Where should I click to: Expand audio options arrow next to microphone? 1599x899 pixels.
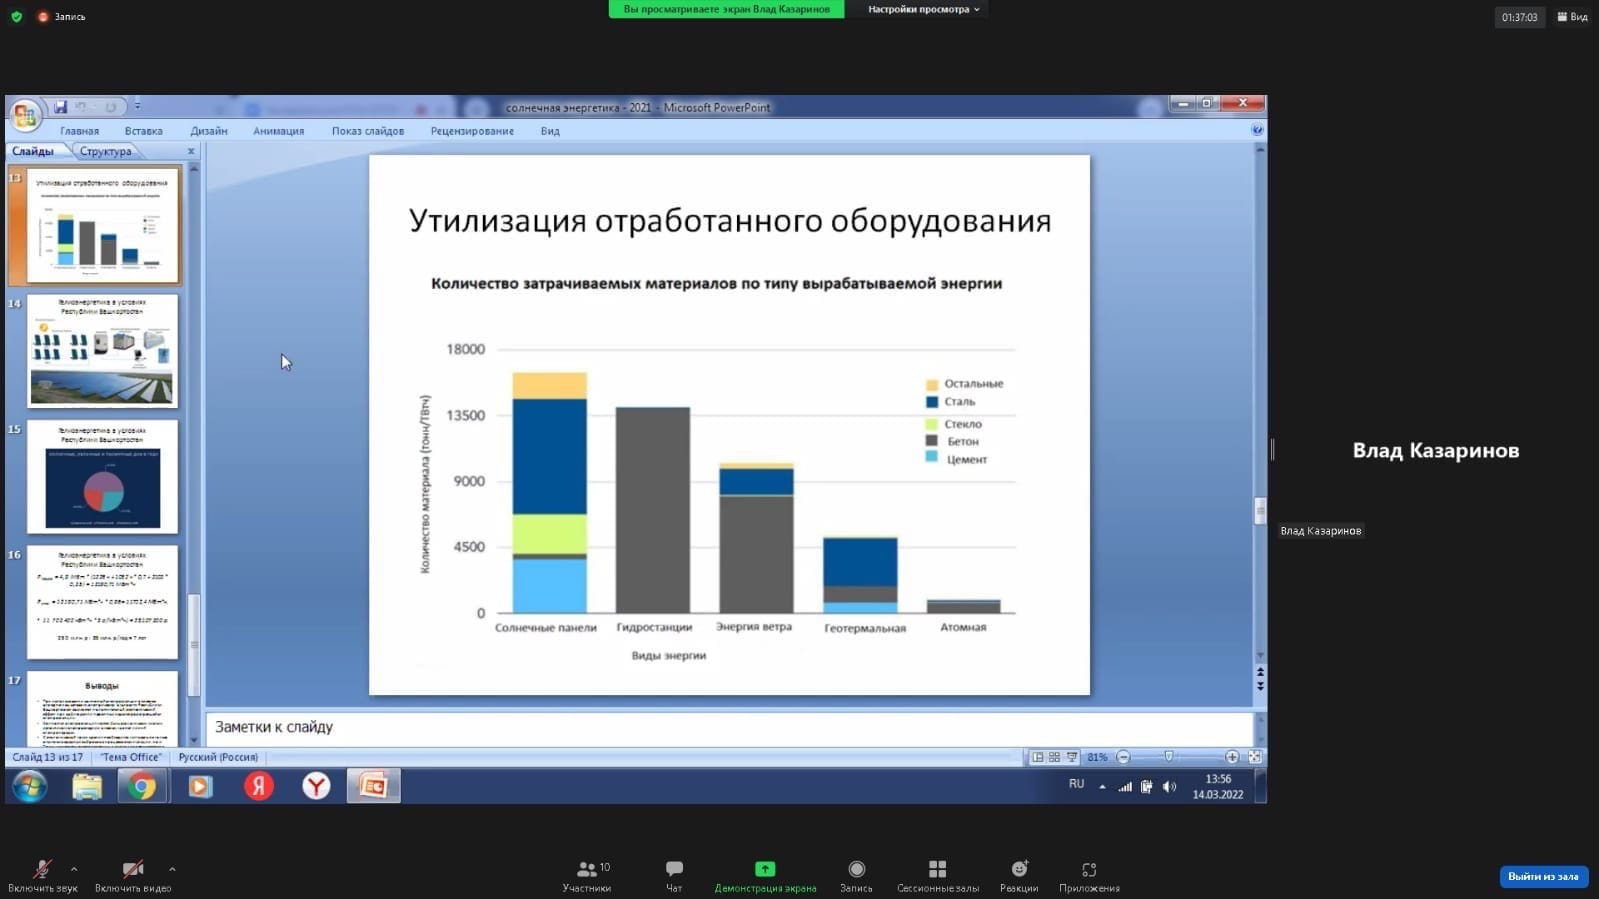pos(74,869)
